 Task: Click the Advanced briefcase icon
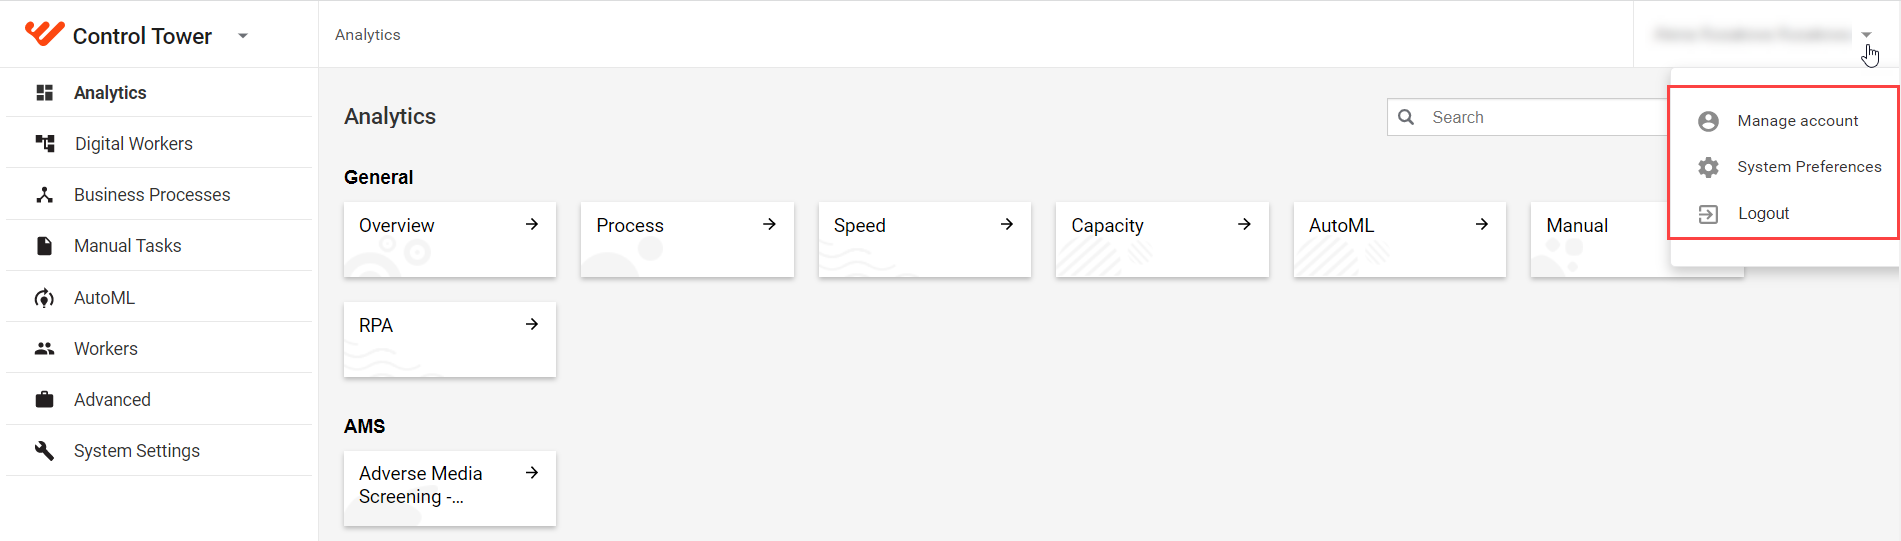[x=44, y=400]
